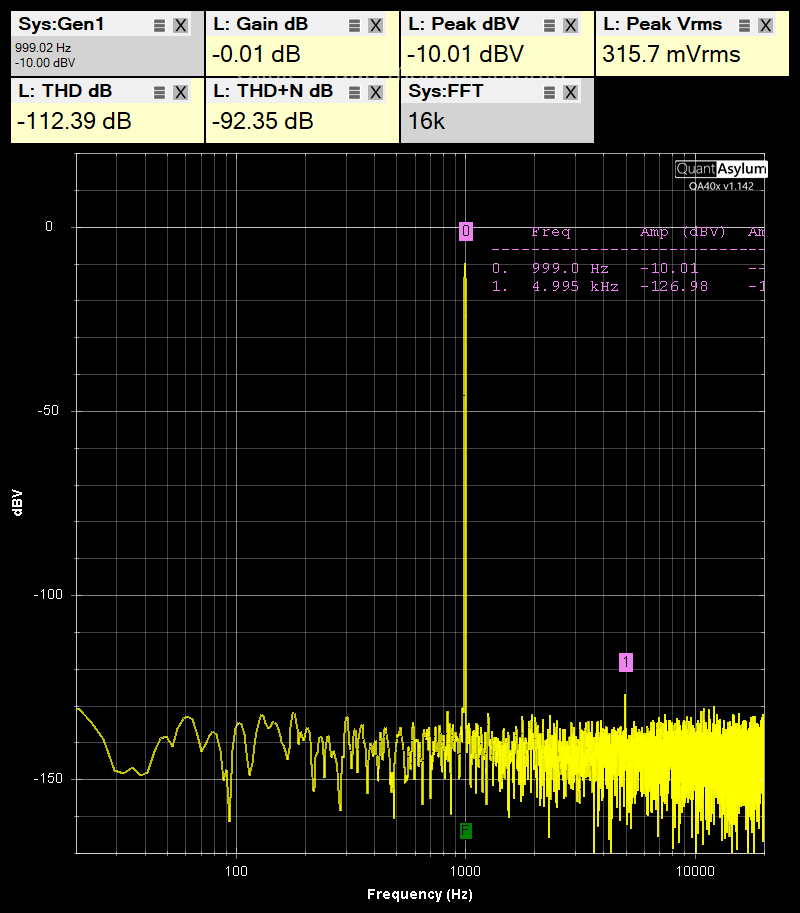
Task: Click the -100 tick on dBV axis
Action: click(48, 594)
